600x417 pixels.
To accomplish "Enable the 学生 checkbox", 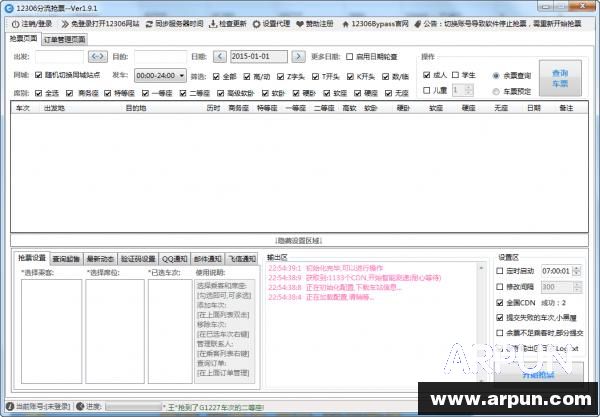I will [455, 75].
